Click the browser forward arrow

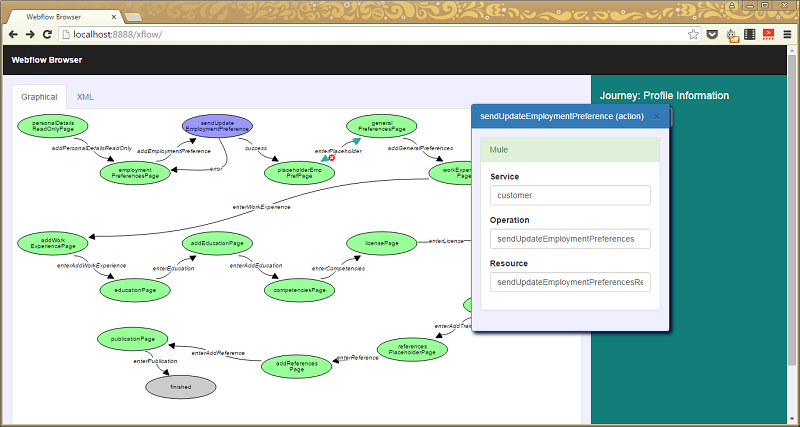[x=31, y=34]
